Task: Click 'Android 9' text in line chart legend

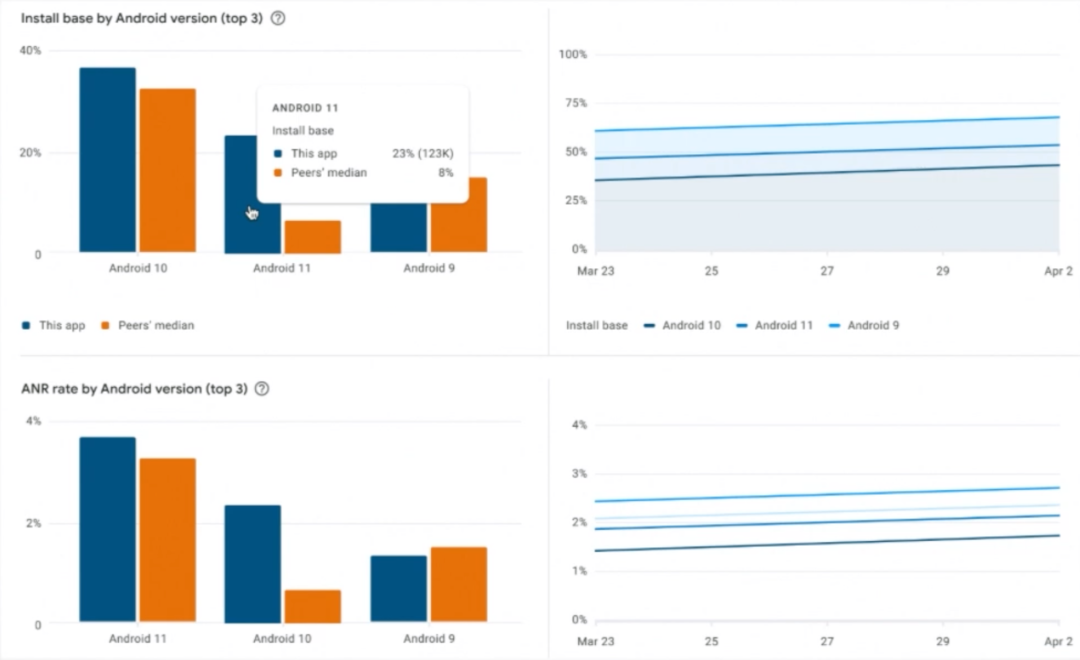Action: pyautogui.click(x=873, y=325)
